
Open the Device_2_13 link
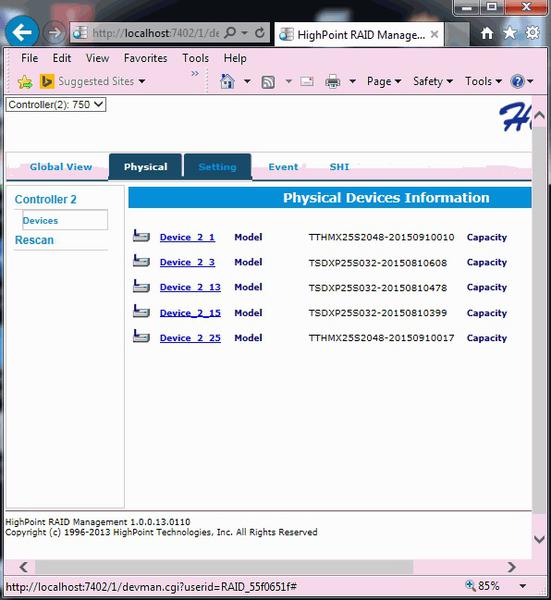coord(190,287)
